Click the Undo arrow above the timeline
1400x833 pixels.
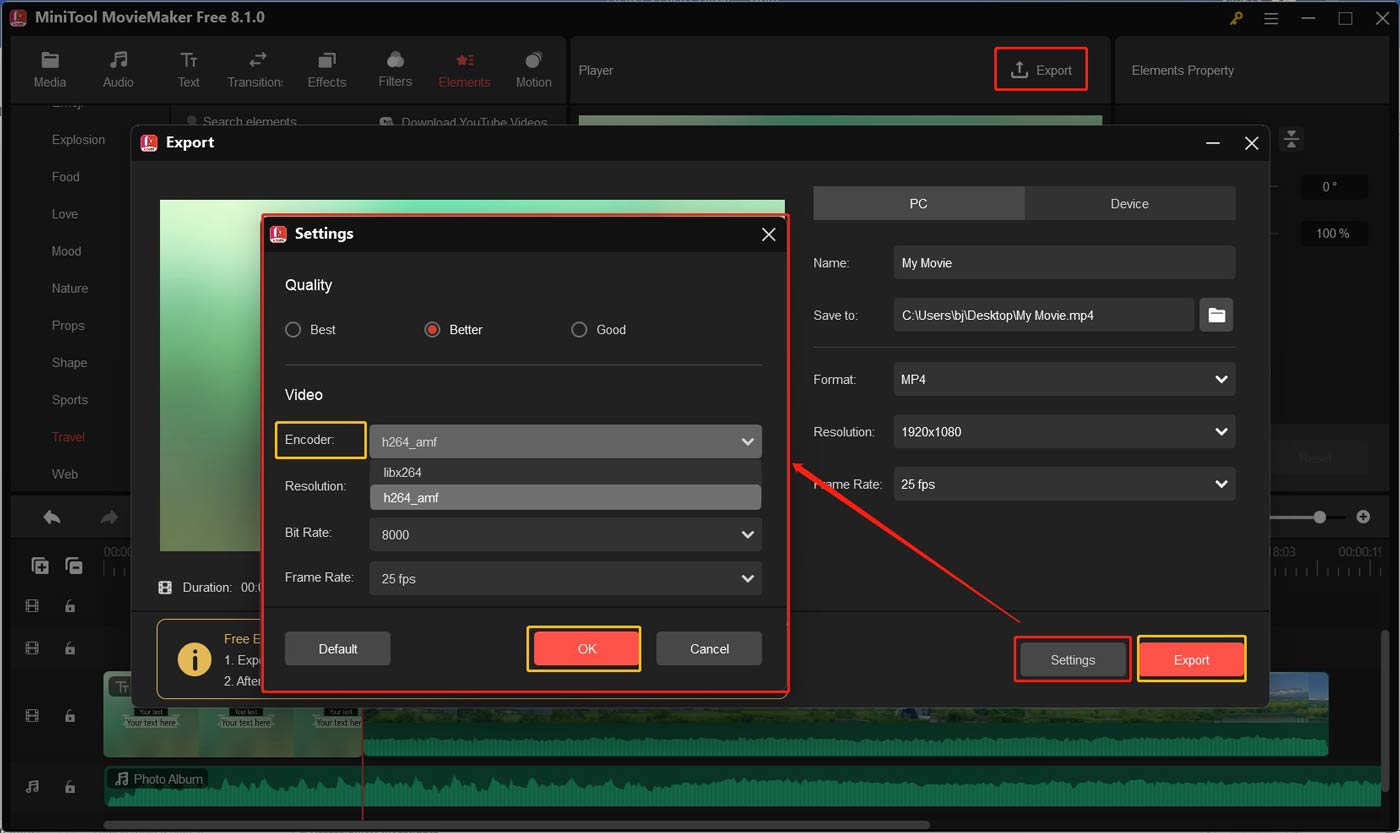[52, 517]
